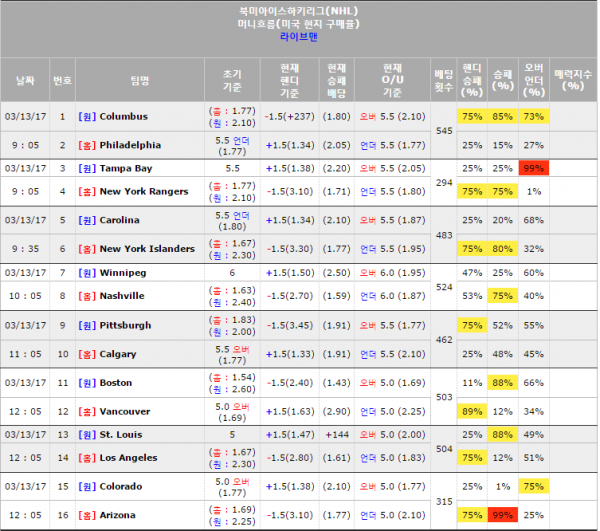Click the 75% win cell for Nashville
Screen dimensions: 600x531
click(x=503, y=296)
